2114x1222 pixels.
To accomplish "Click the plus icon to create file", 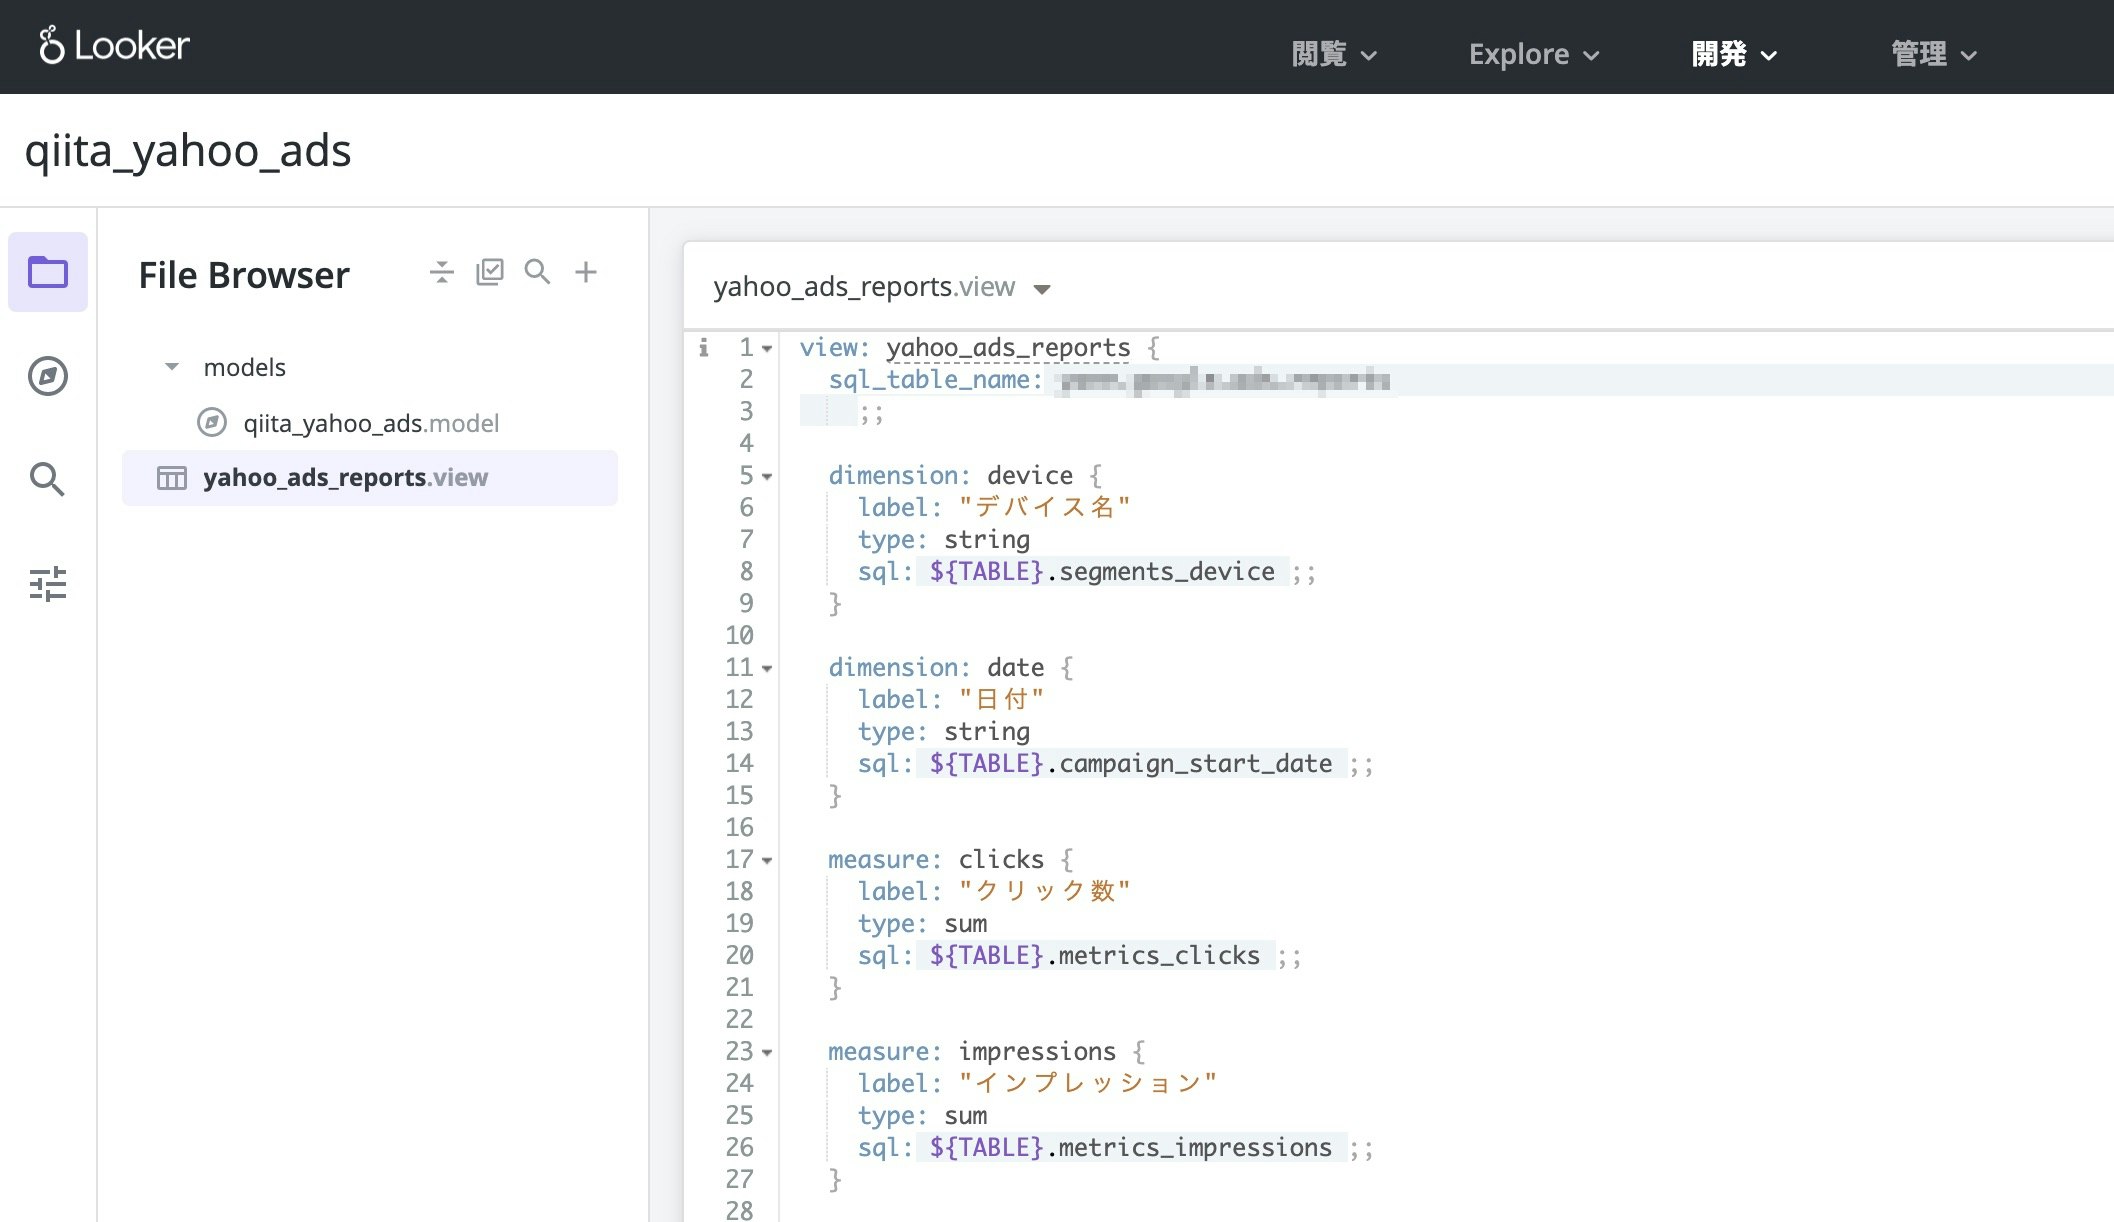I will (x=586, y=272).
